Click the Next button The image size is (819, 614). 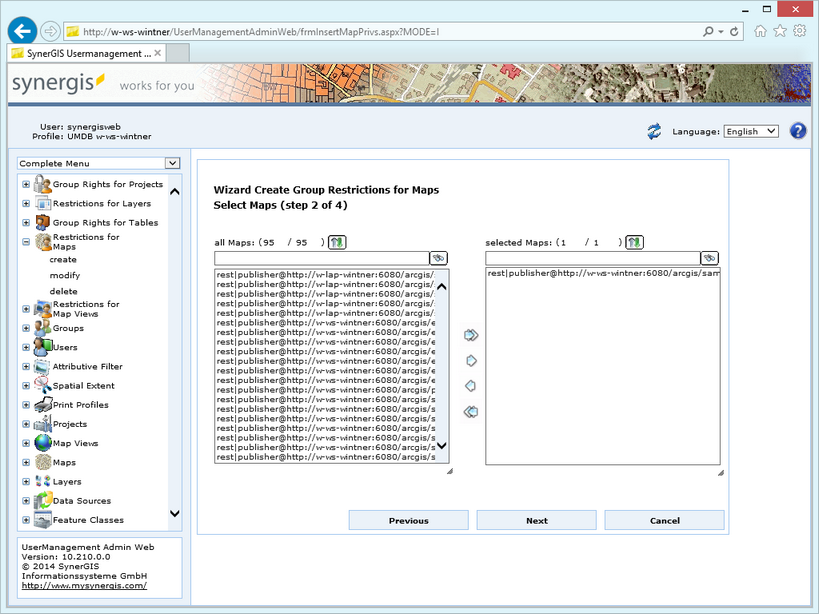point(536,520)
